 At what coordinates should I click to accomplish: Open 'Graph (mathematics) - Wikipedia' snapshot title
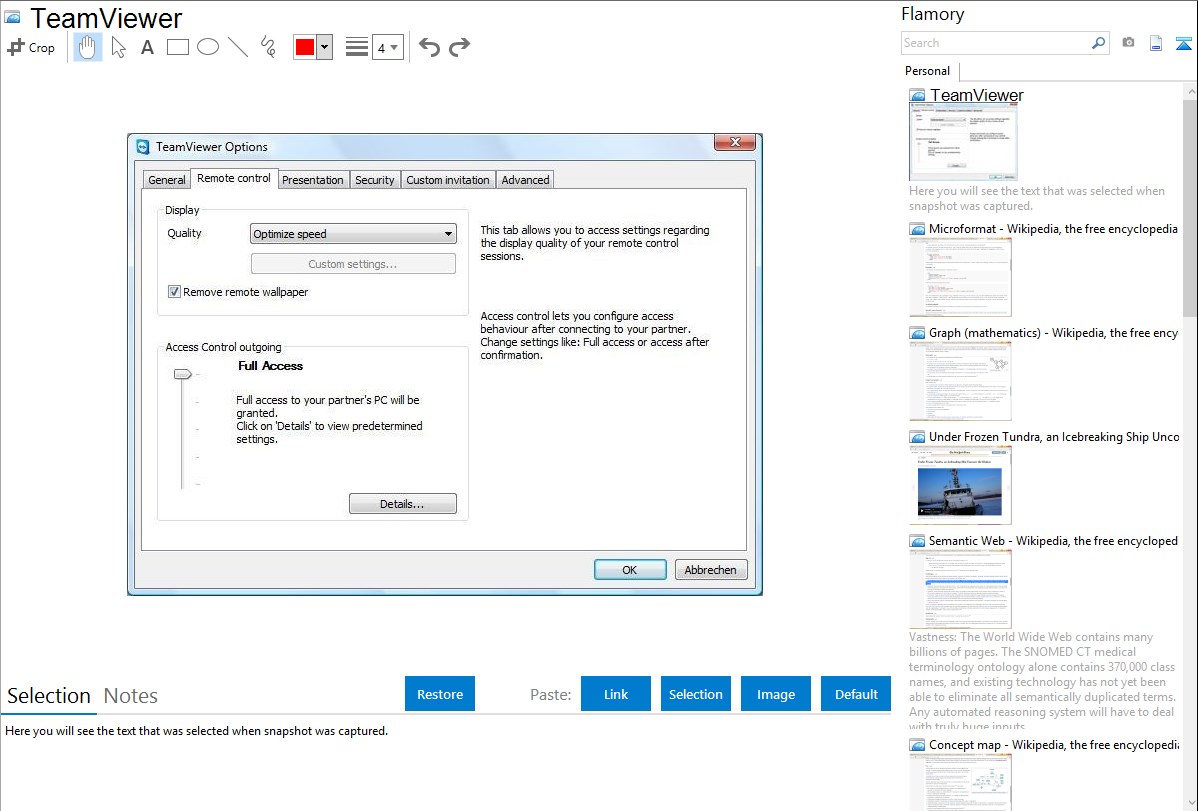click(x=1053, y=333)
